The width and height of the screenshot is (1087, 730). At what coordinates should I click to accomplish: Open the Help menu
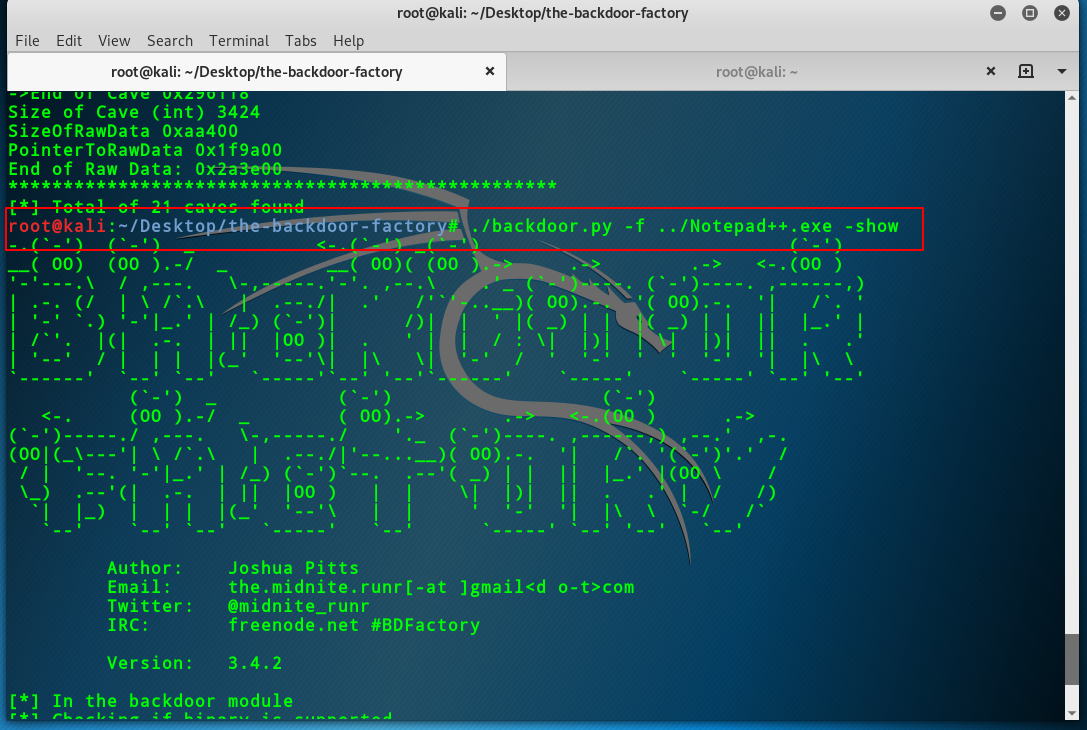pyautogui.click(x=348, y=41)
